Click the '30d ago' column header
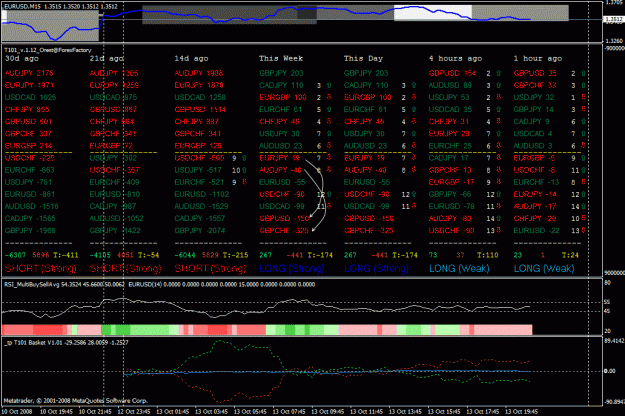 coord(22,58)
